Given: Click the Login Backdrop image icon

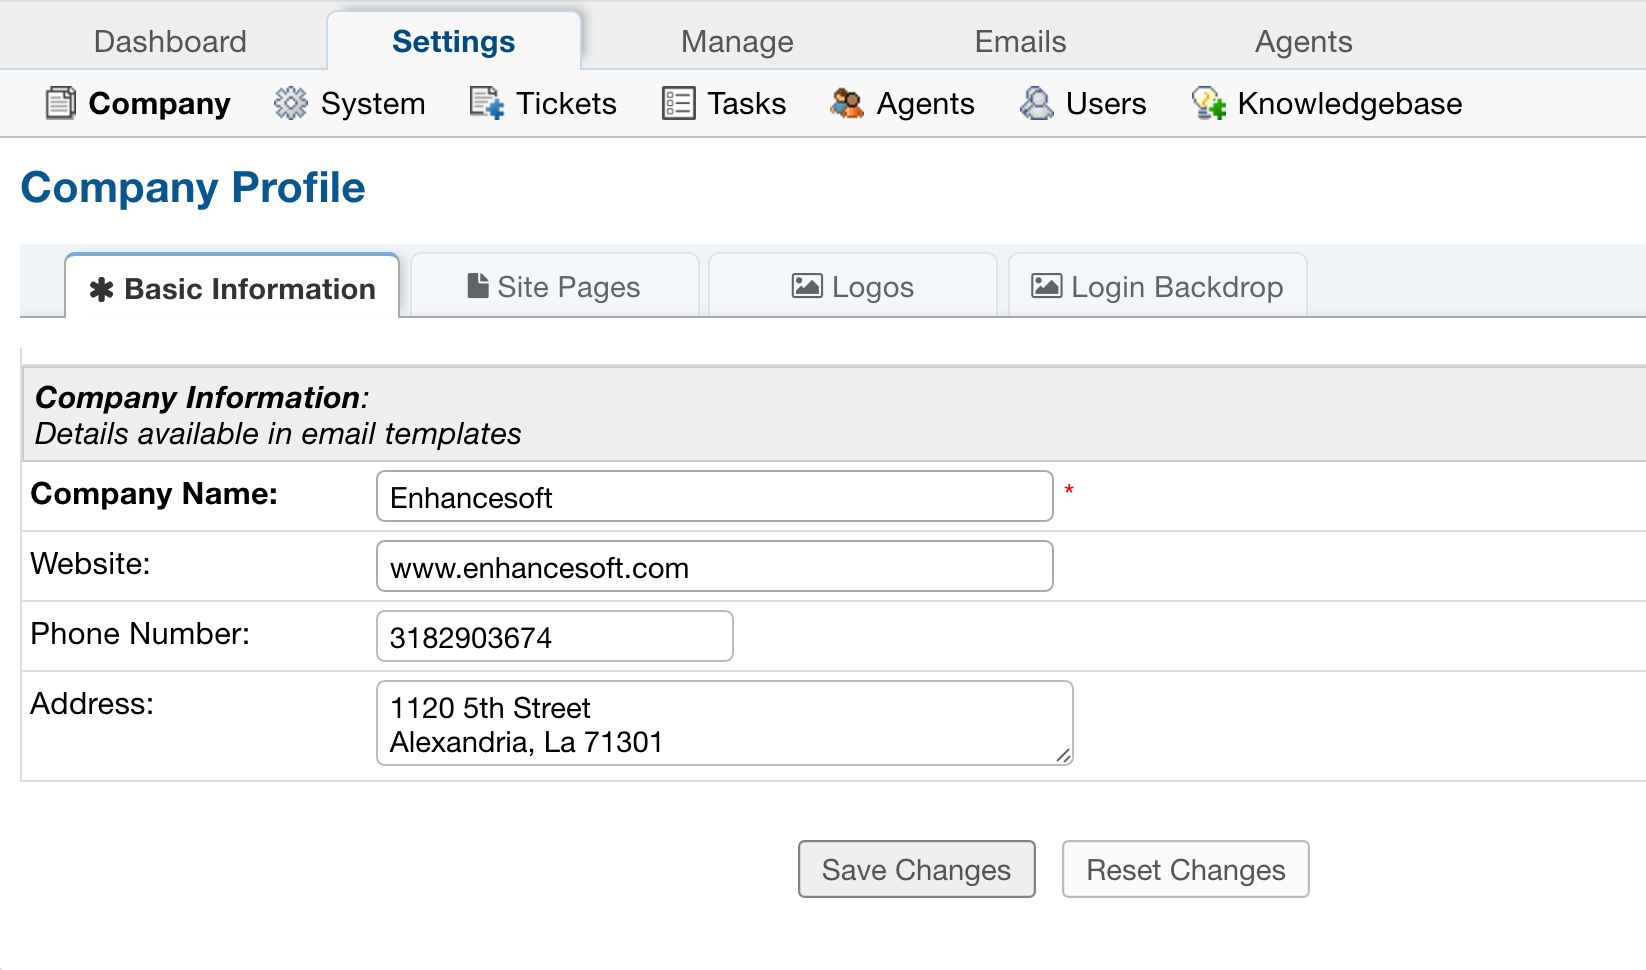Looking at the screenshot, I should click(1046, 286).
